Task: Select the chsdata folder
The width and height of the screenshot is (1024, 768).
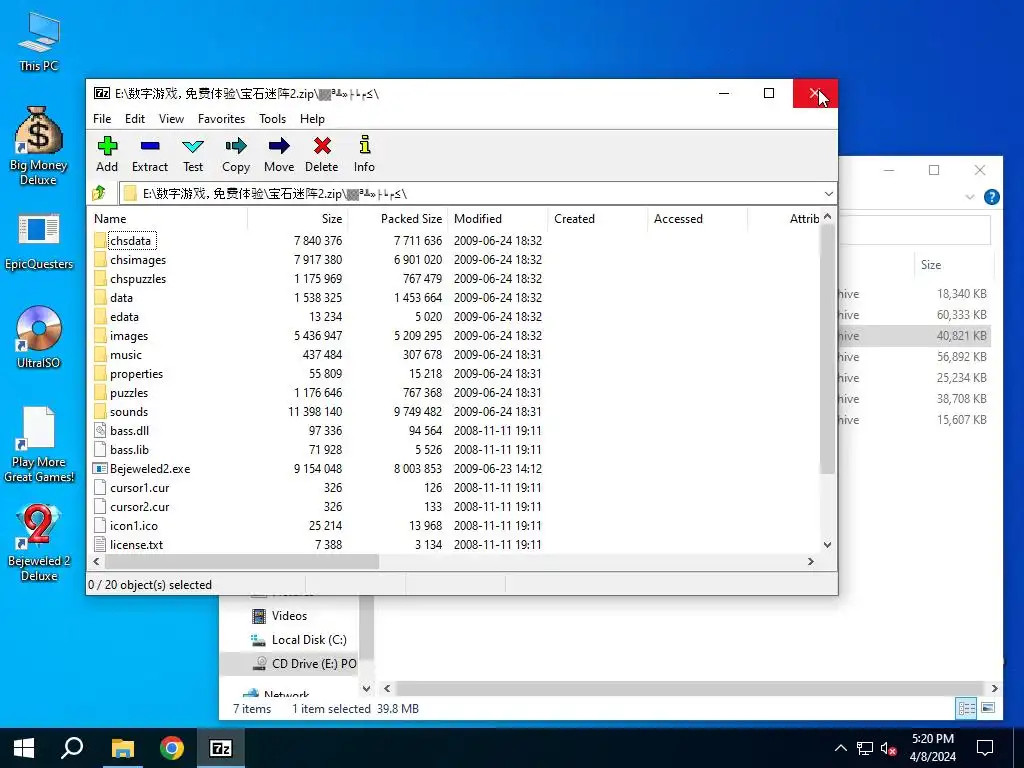Action: coord(130,240)
